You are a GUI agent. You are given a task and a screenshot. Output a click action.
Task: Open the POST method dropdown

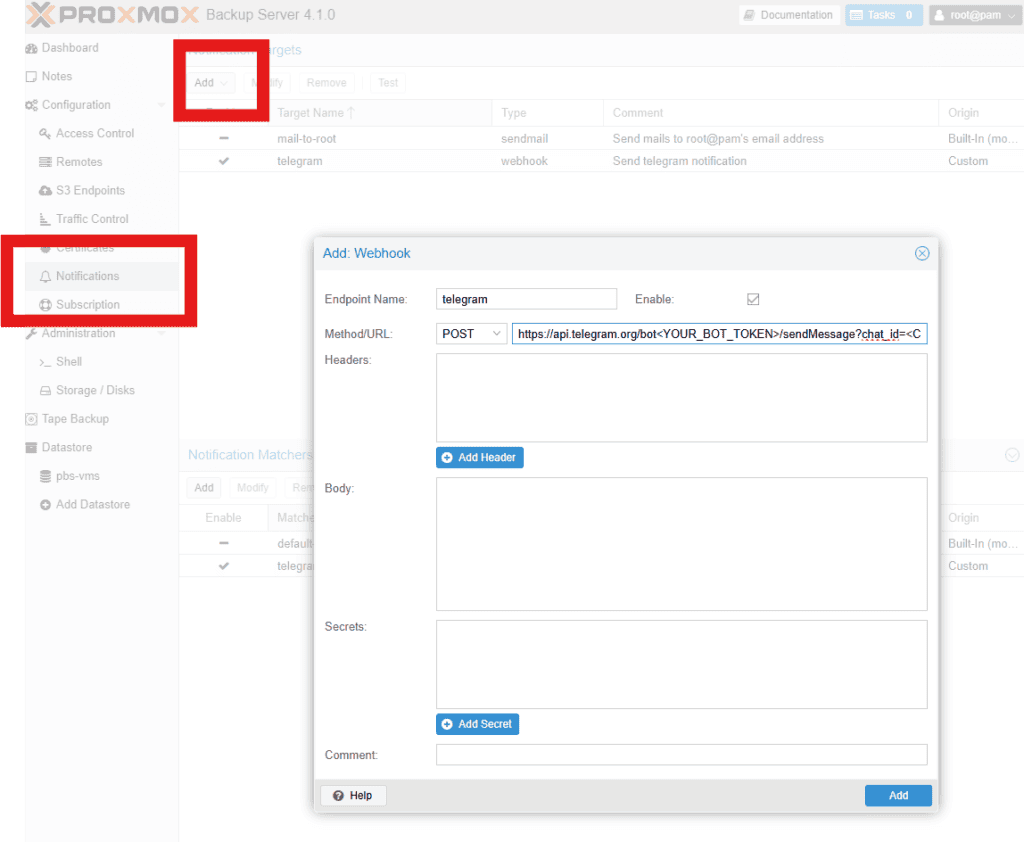coord(472,334)
